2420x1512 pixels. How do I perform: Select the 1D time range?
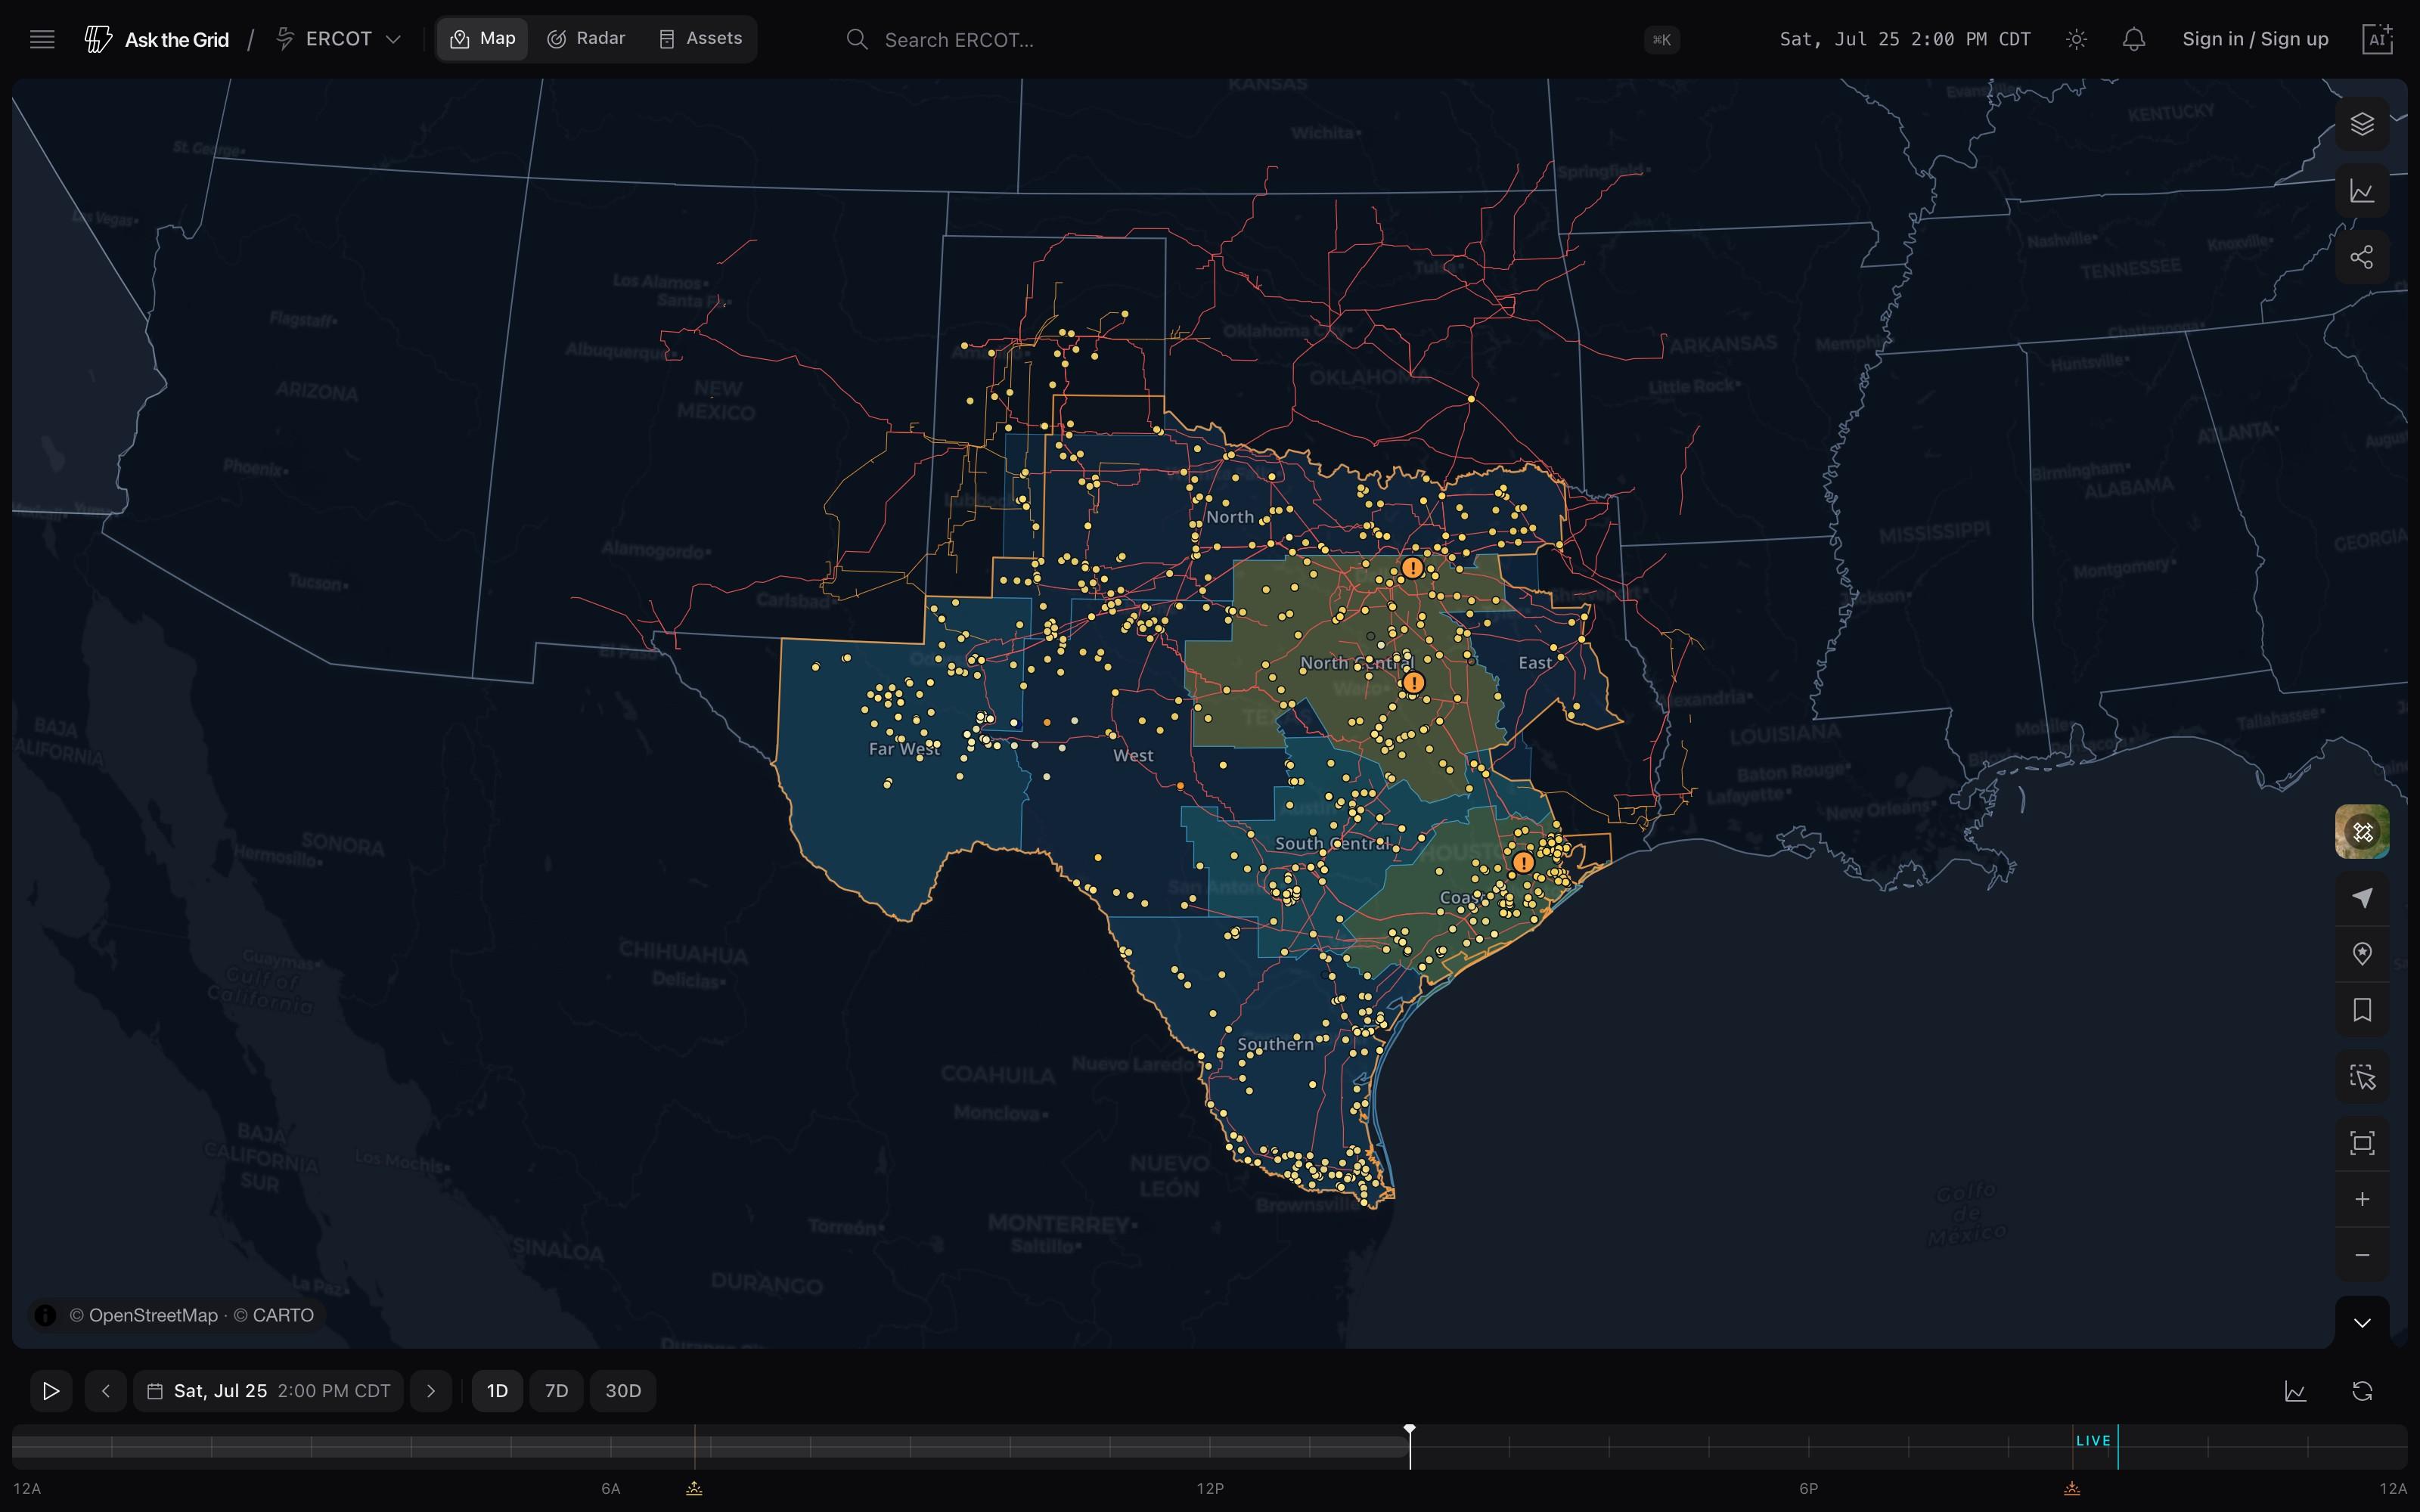[497, 1391]
